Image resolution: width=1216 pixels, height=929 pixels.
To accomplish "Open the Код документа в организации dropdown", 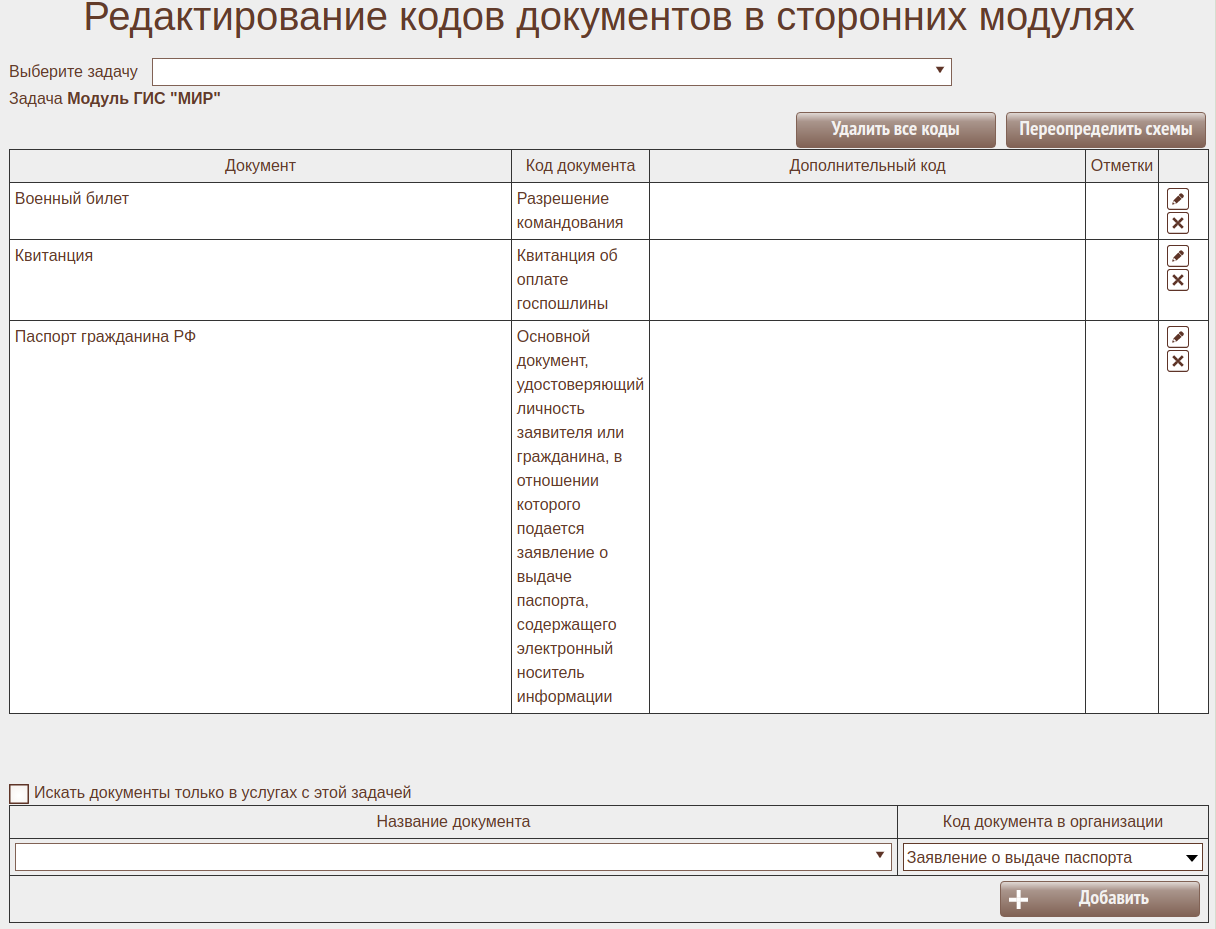I will 1052,857.
